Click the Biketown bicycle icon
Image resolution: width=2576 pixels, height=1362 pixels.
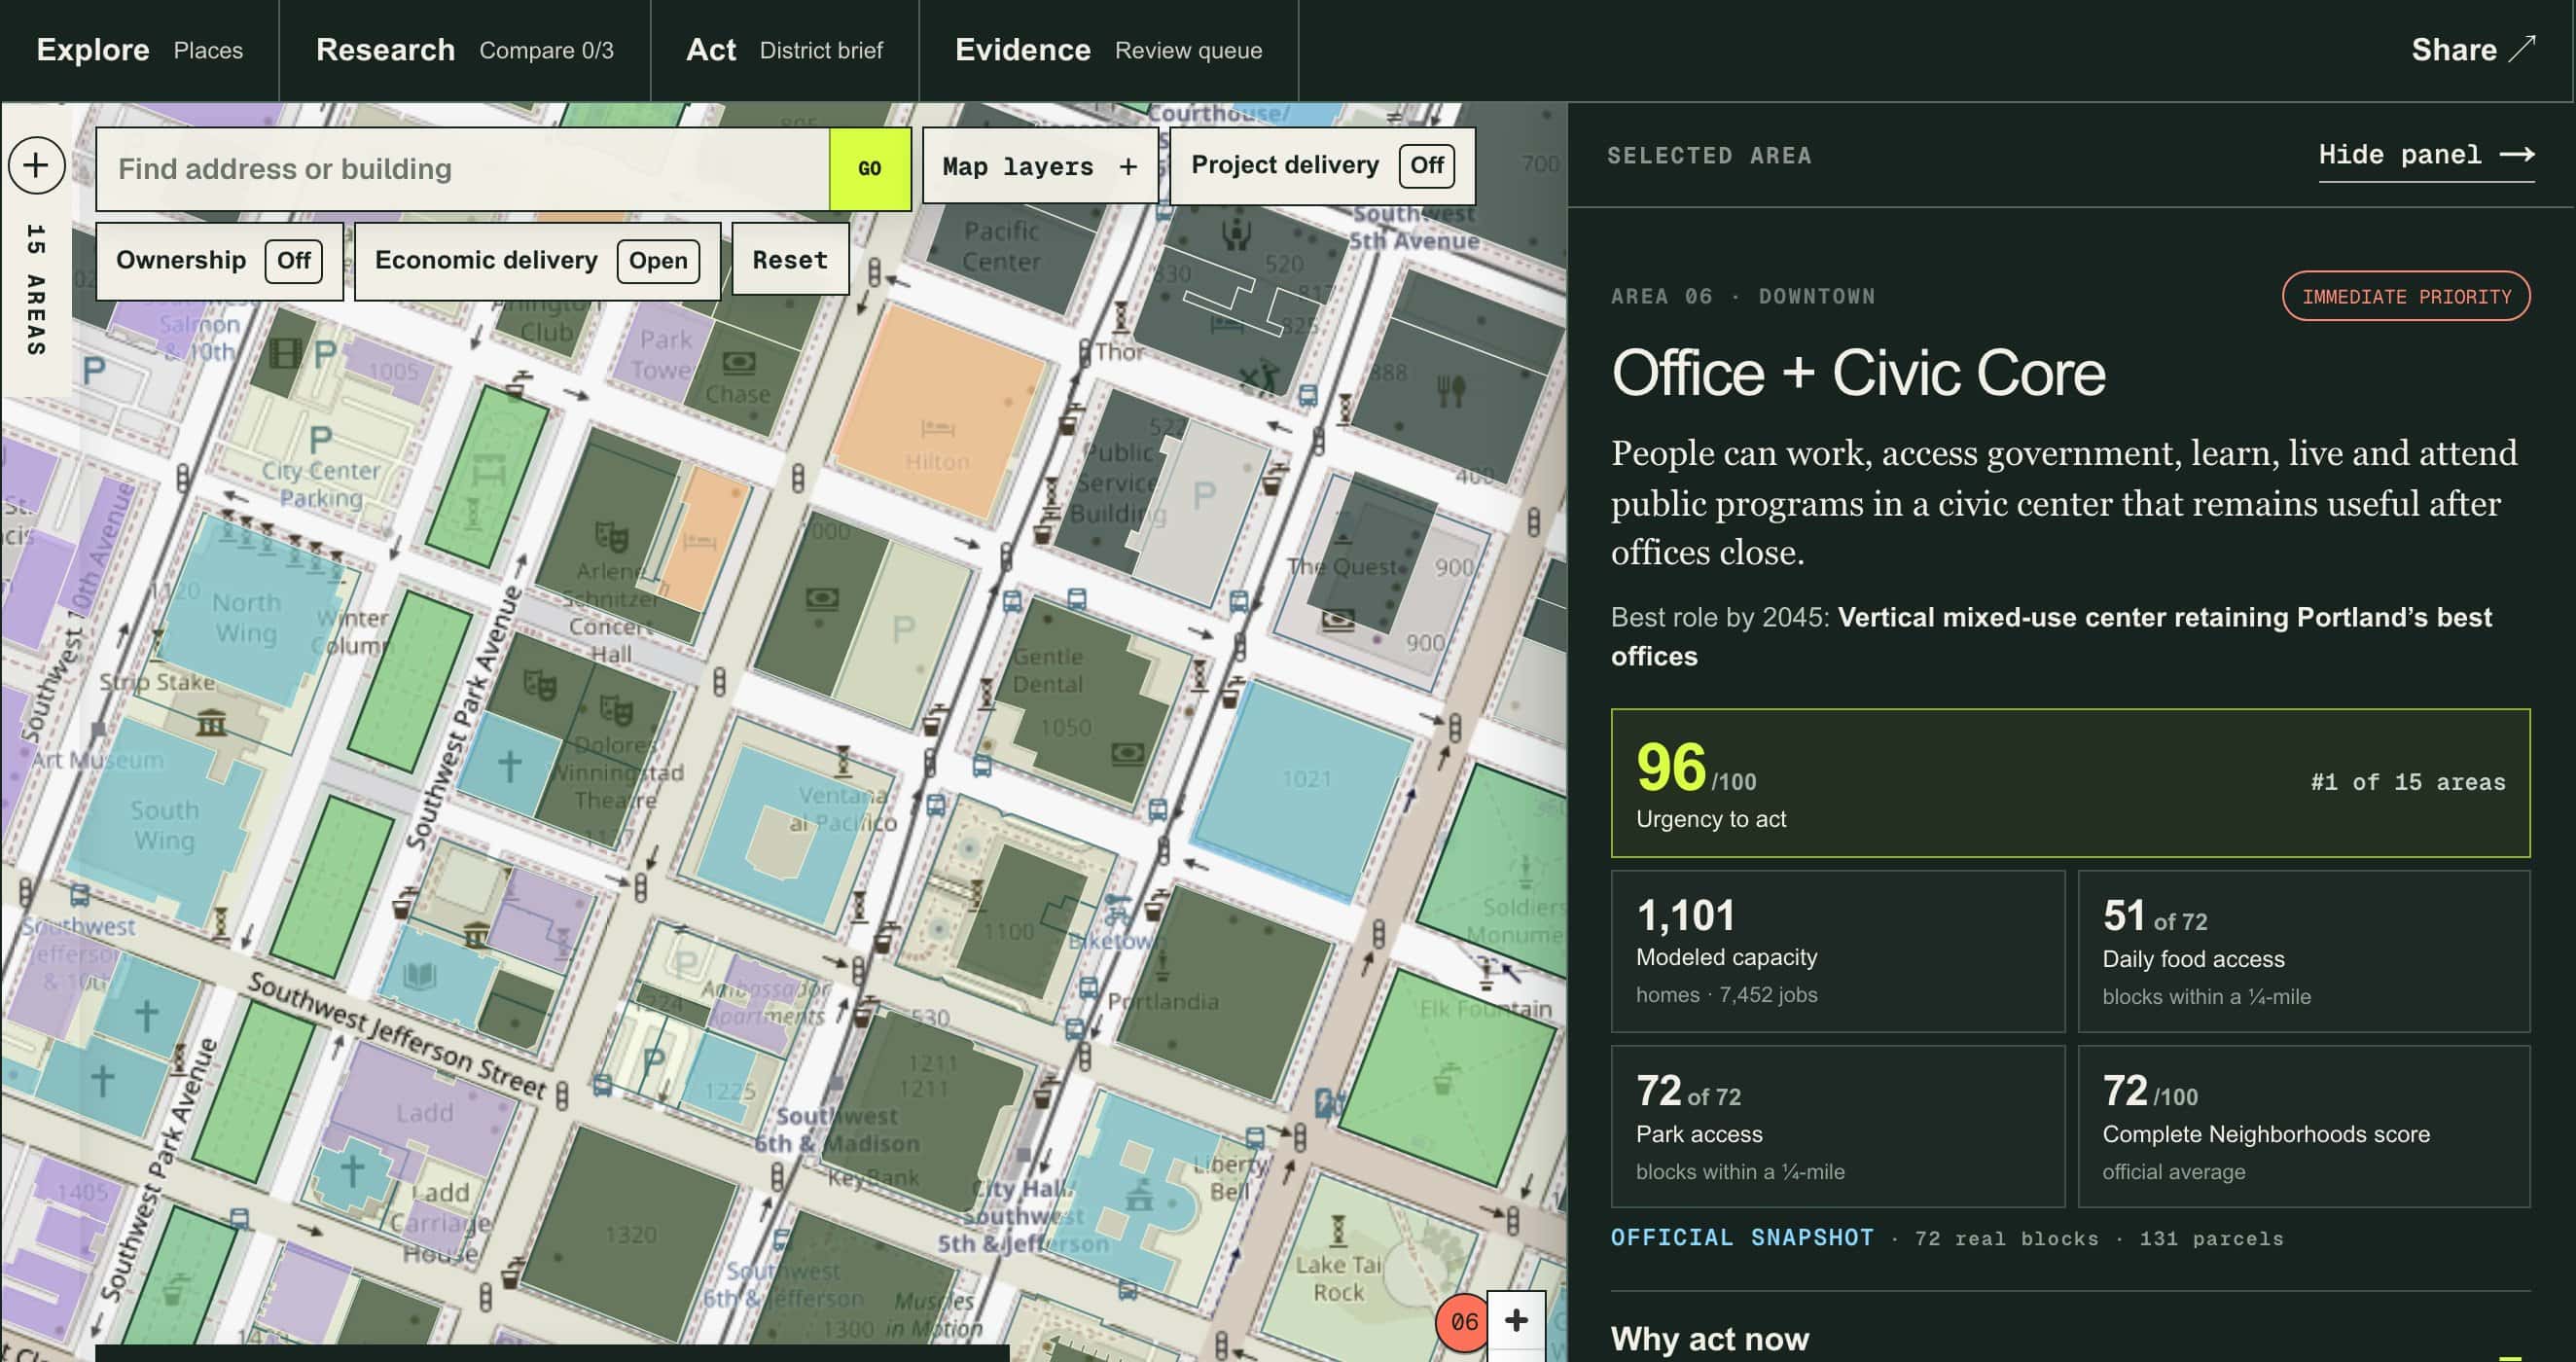pos(1116,909)
